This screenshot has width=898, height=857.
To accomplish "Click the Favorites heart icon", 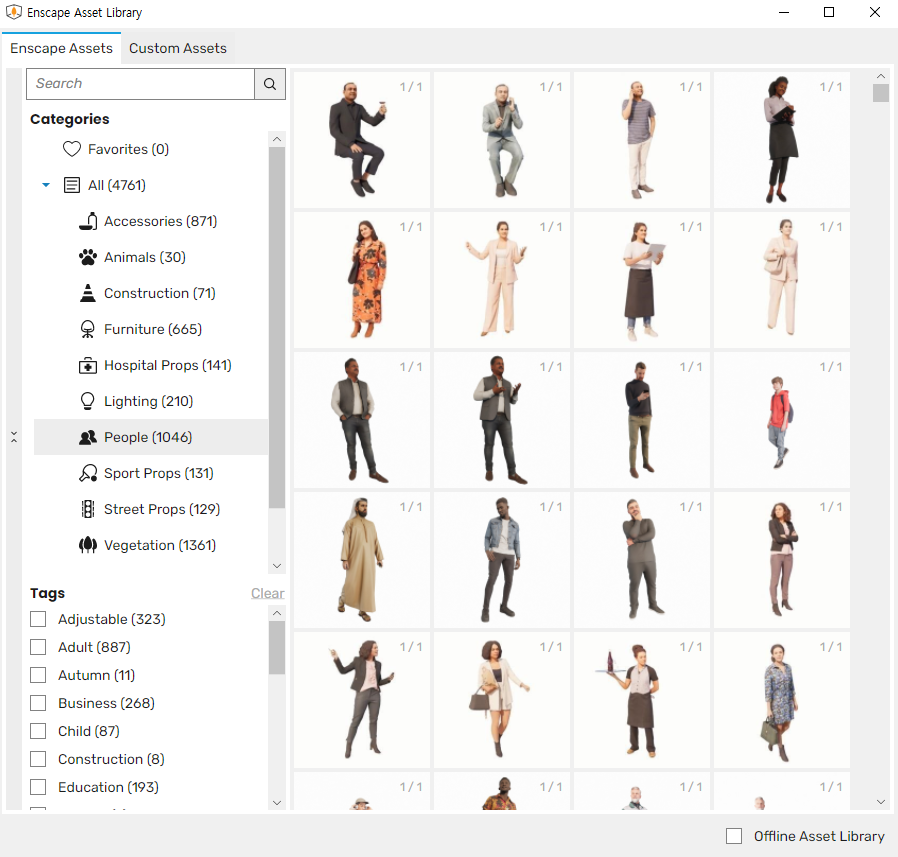I will coord(72,149).
